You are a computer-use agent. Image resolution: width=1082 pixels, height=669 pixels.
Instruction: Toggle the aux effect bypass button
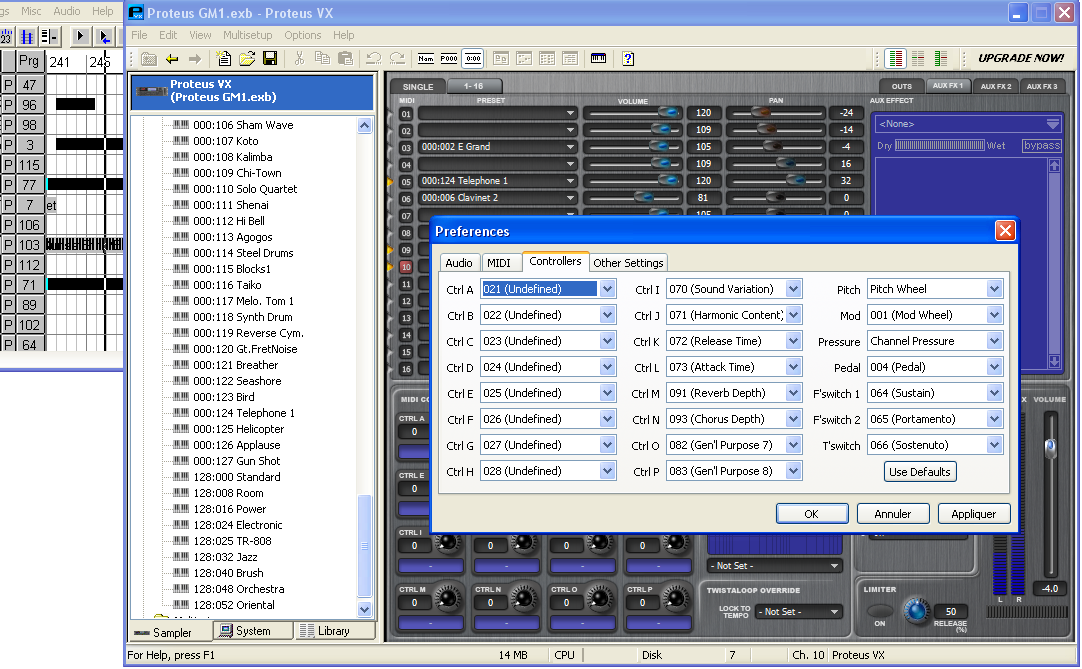click(1041, 146)
